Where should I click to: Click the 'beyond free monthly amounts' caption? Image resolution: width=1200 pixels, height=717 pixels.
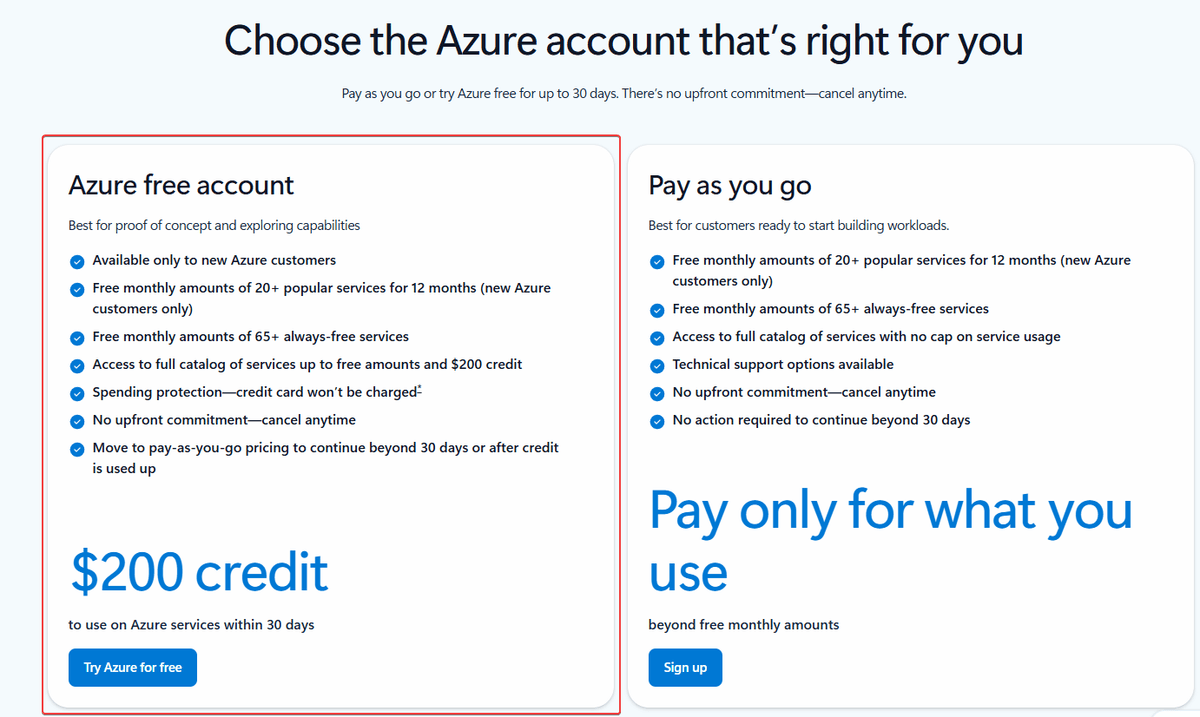tap(743, 624)
